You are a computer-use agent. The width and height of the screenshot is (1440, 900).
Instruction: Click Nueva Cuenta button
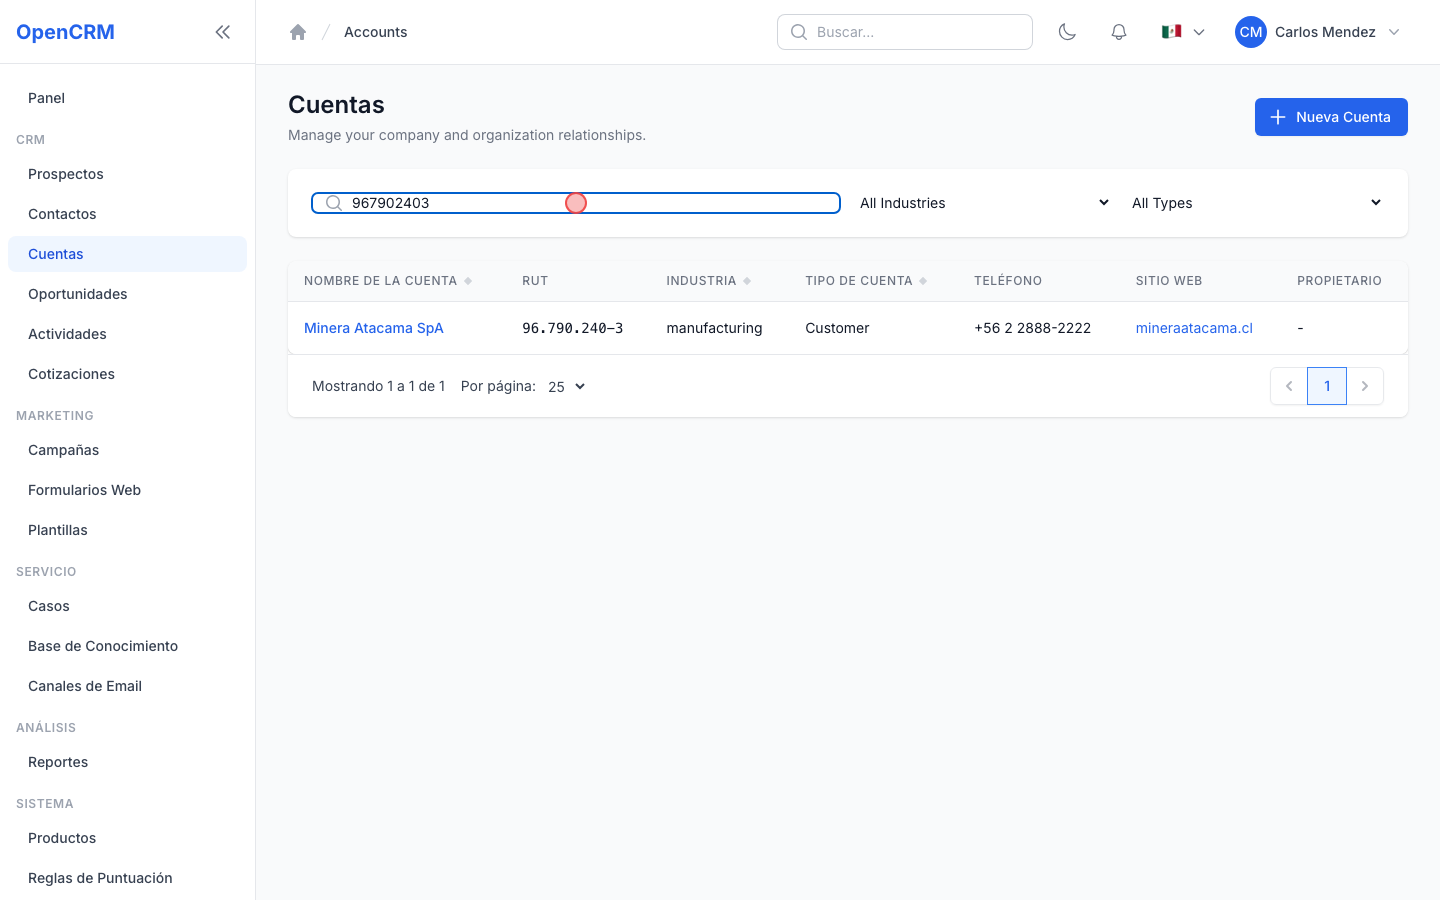(x=1331, y=117)
